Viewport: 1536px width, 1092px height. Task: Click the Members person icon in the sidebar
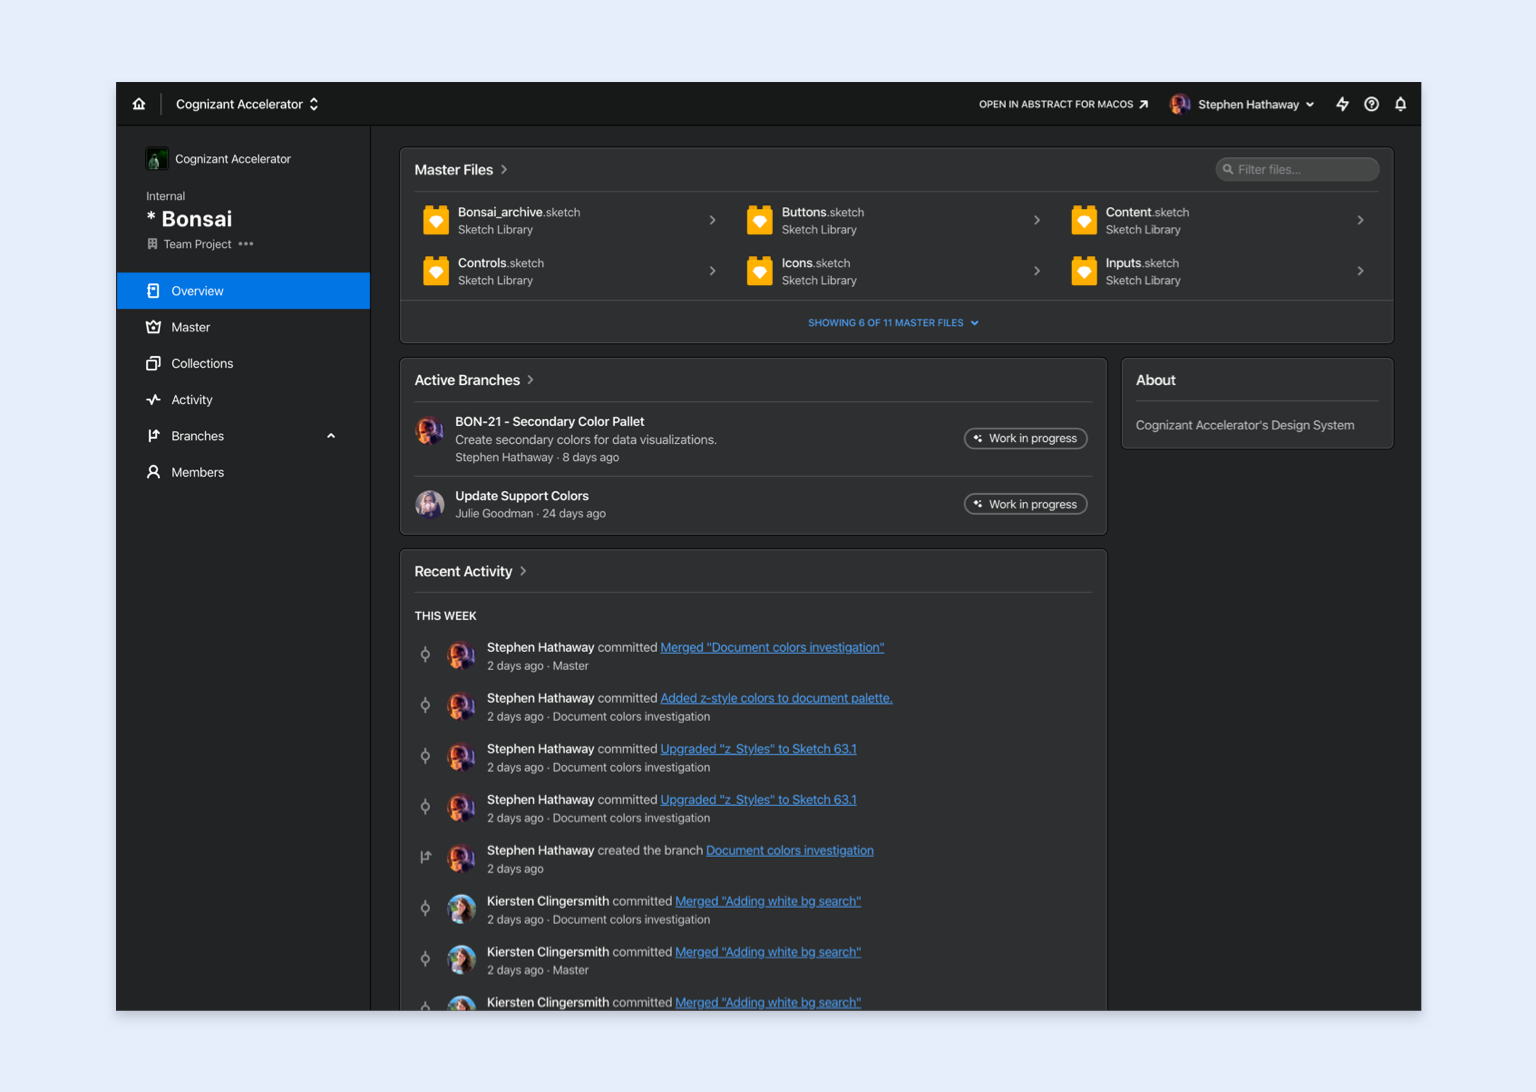tap(153, 472)
